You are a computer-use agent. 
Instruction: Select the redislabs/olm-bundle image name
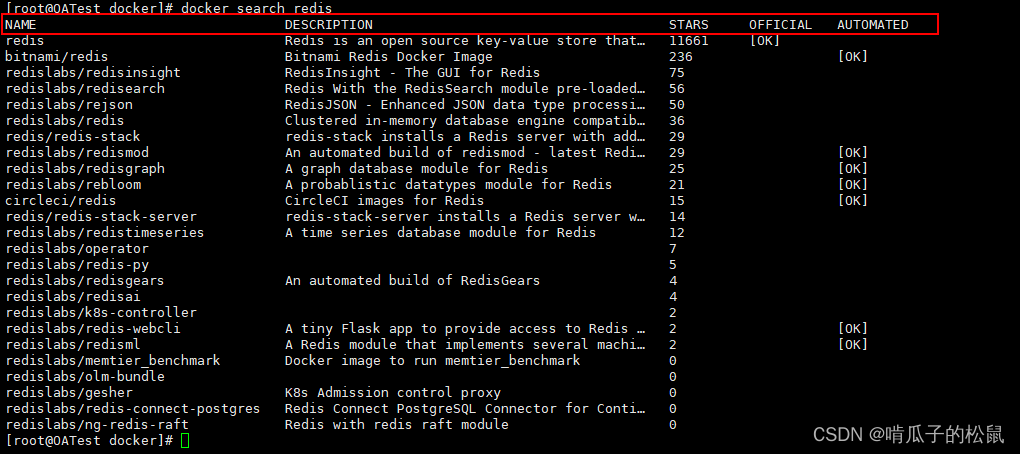point(85,377)
